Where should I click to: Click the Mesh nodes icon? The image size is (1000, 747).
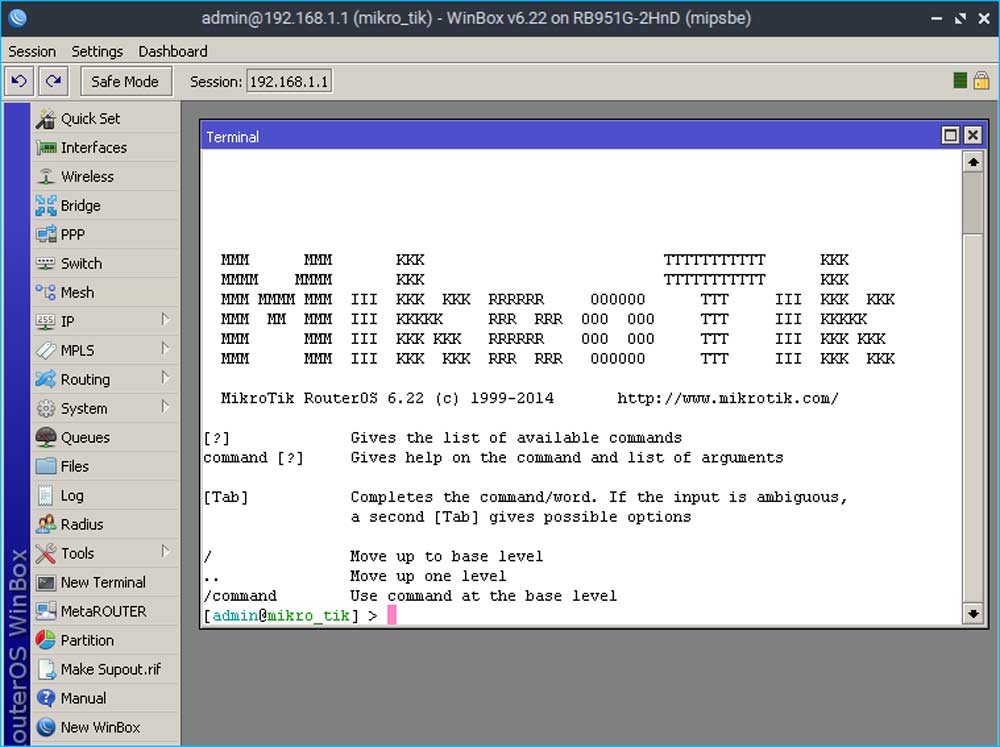[x=46, y=292]
